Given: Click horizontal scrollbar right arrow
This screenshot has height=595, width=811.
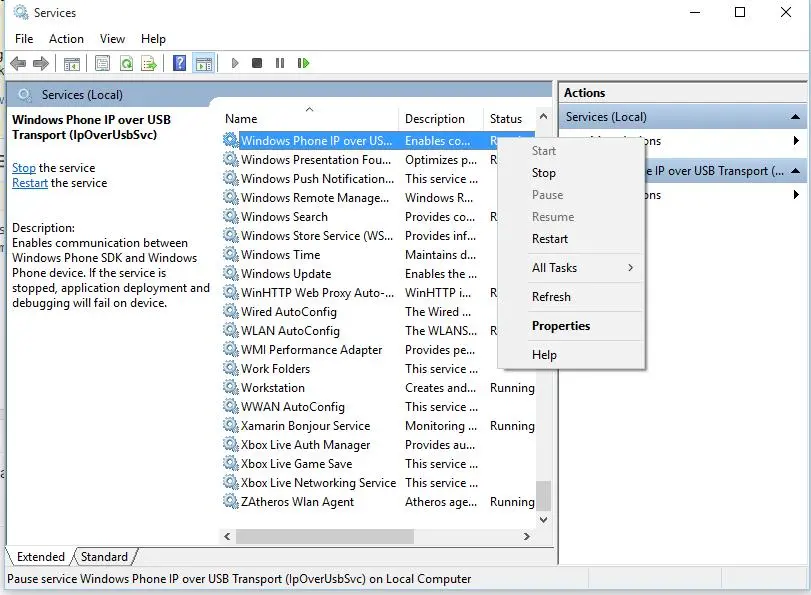Looking at the screenshot, I should (527, 537).
